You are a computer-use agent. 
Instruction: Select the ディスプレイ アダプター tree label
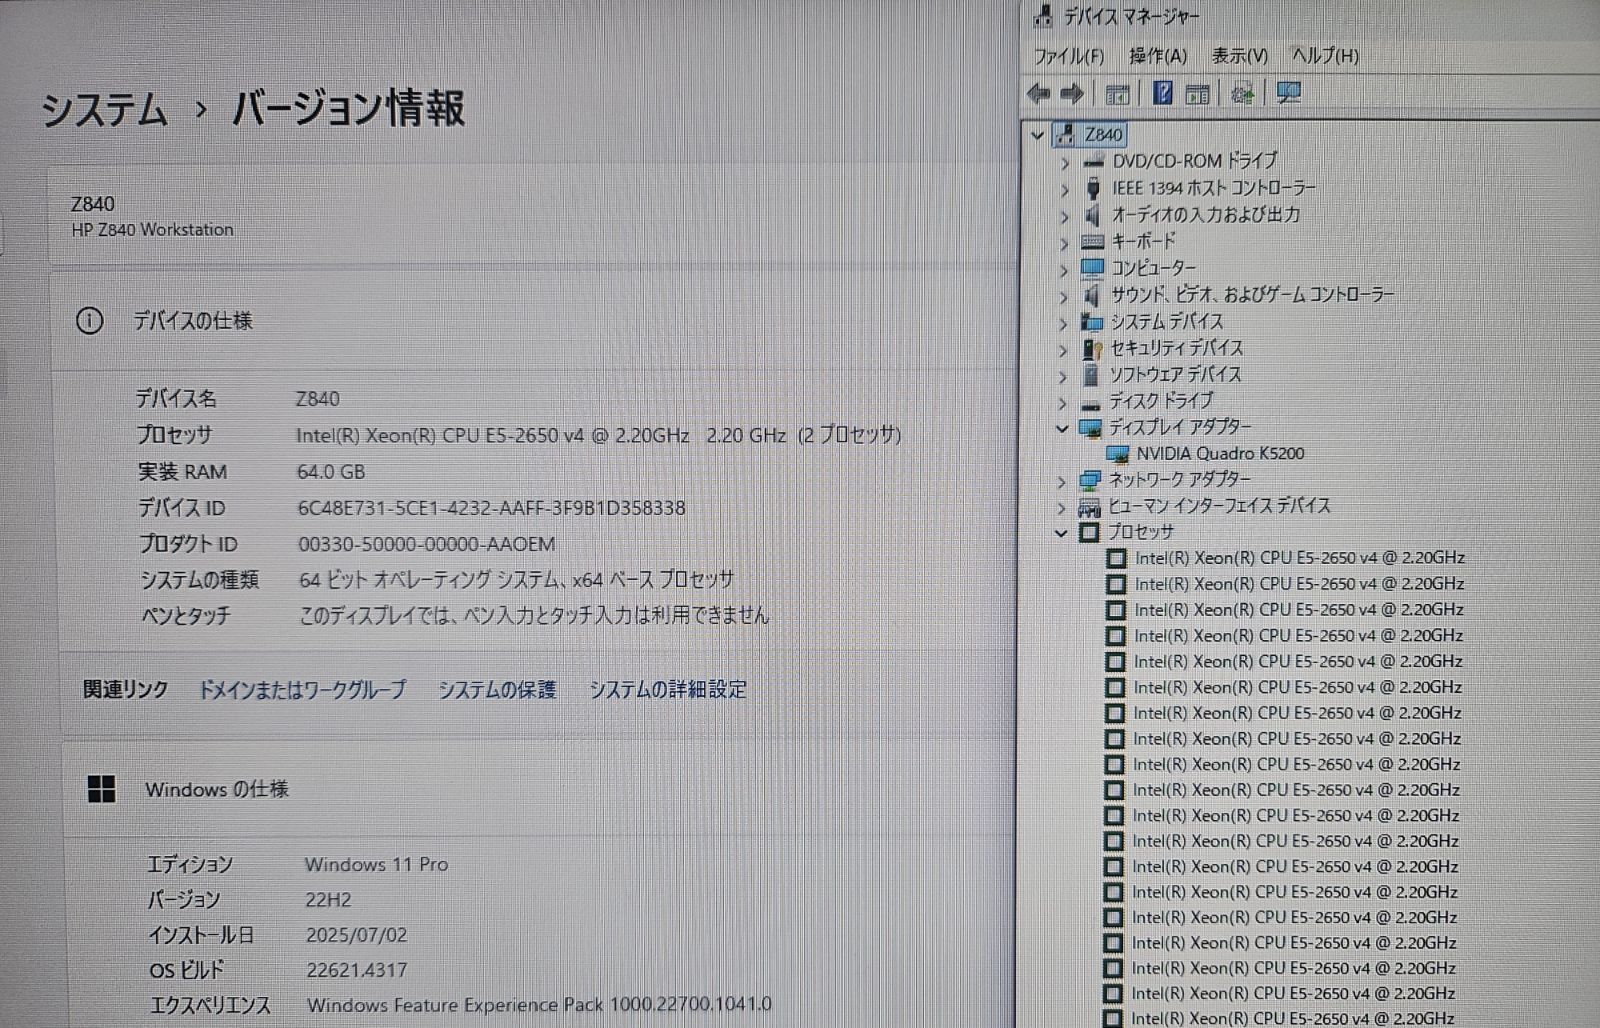[1180, 427]
